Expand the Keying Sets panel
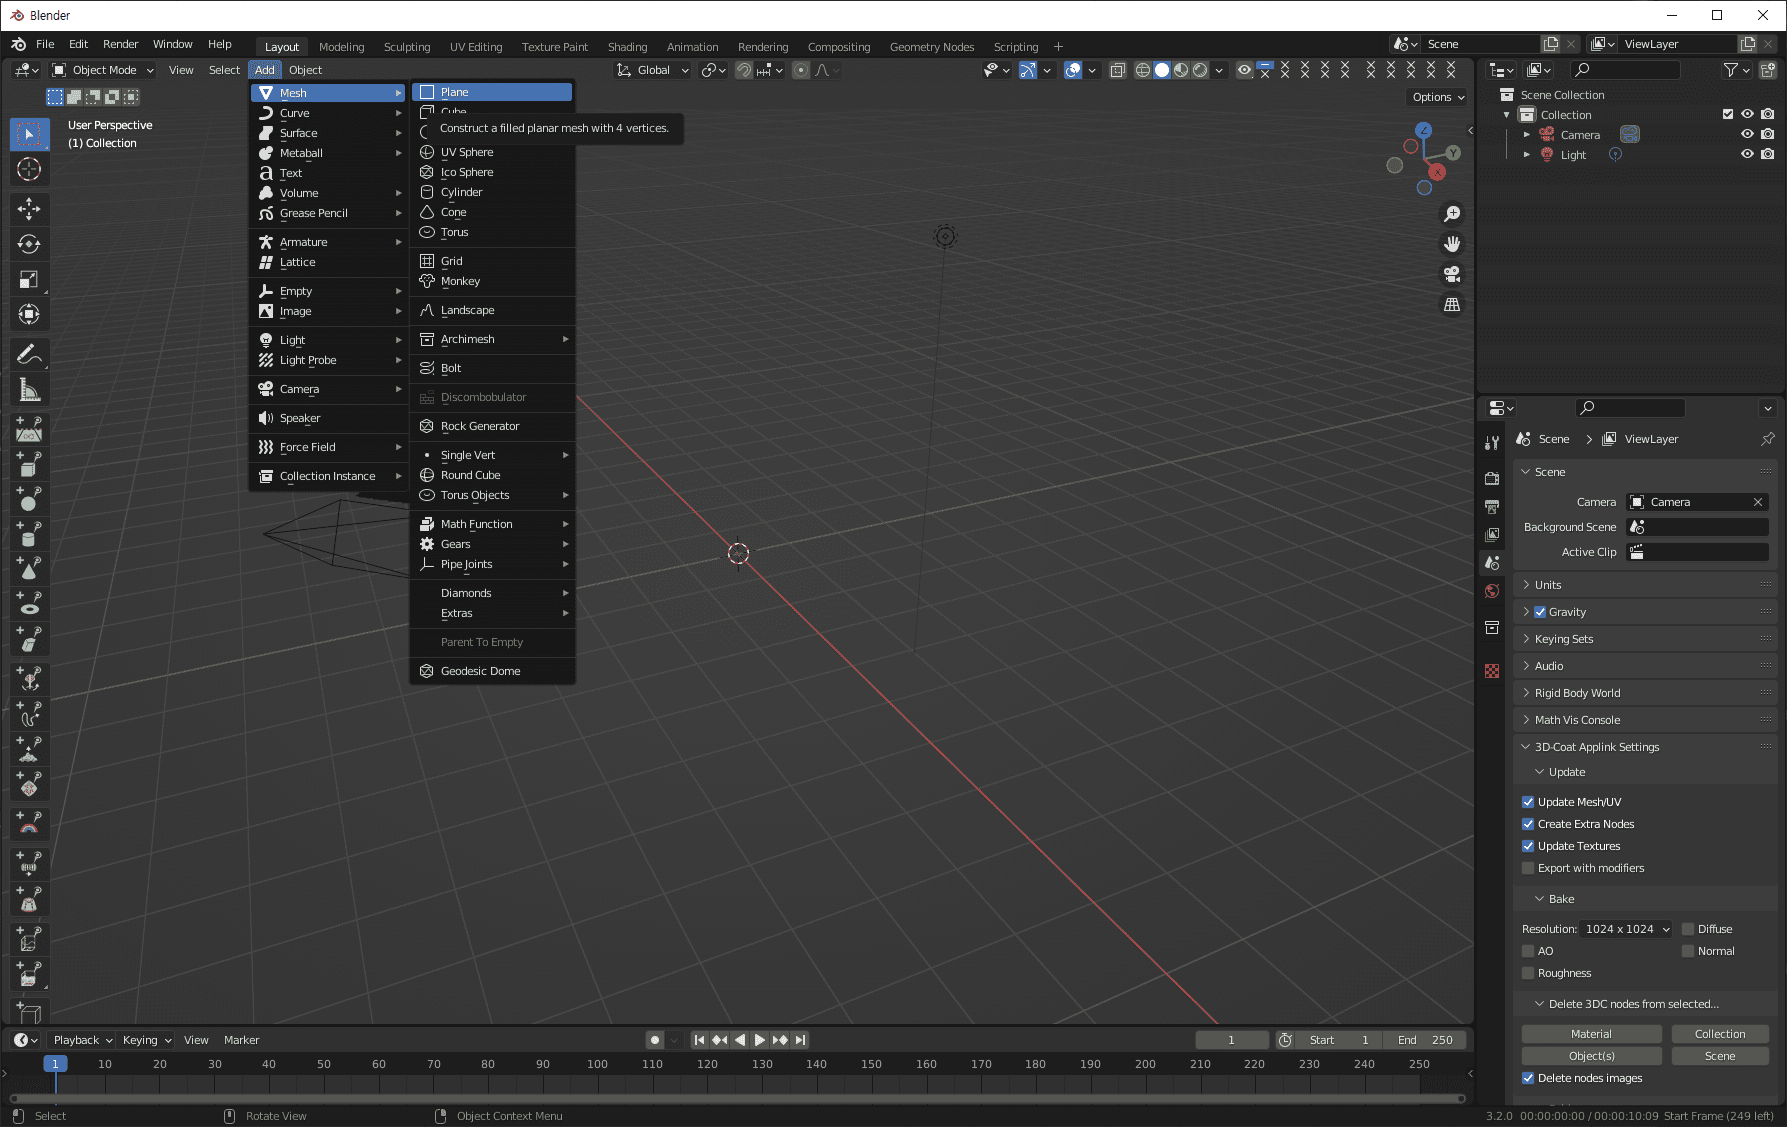 1645,639
